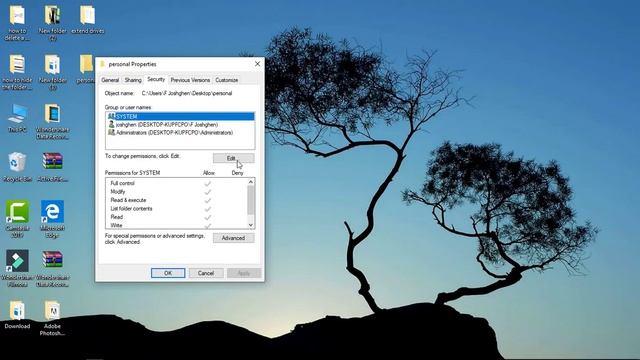
Task: Select the ActiveFile WinRAR archive icon
Action: 53,167
